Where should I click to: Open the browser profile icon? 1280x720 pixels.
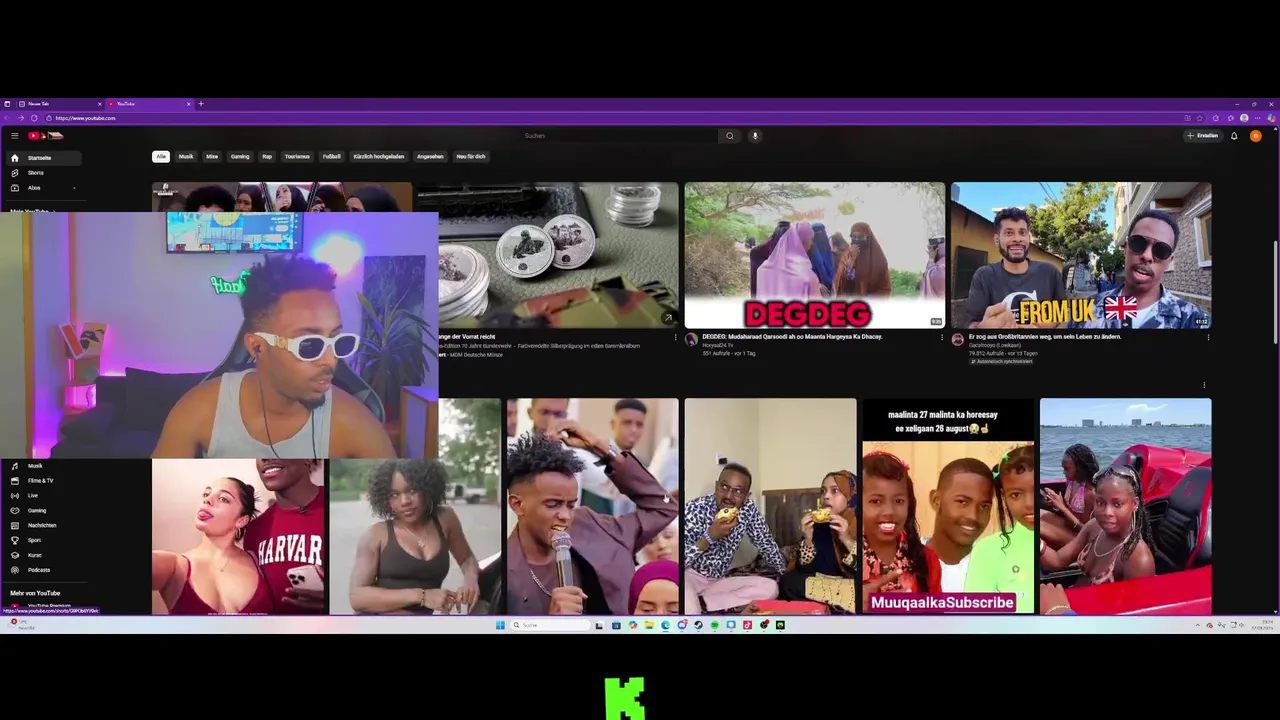tap(1244, 118)
